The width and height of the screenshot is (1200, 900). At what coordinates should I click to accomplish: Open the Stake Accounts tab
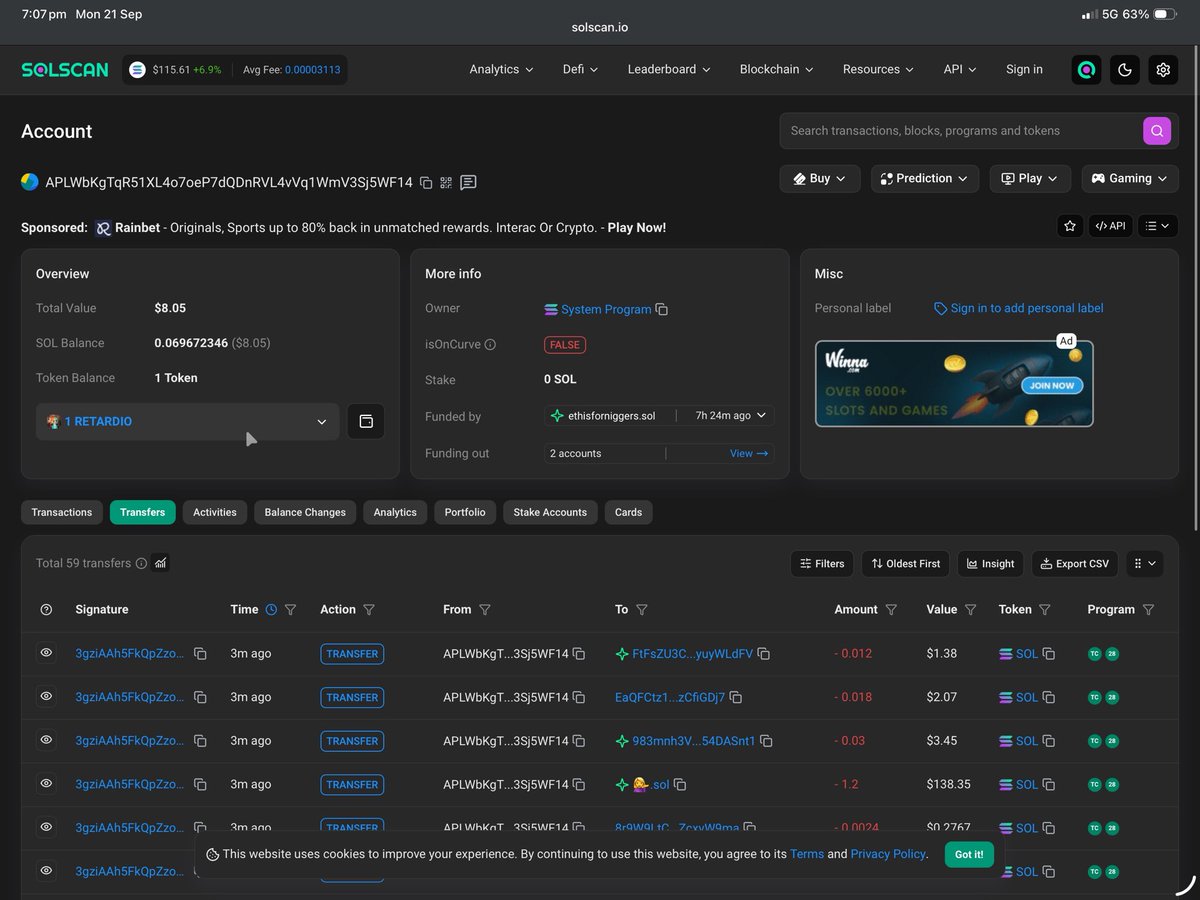click(550, 513)
